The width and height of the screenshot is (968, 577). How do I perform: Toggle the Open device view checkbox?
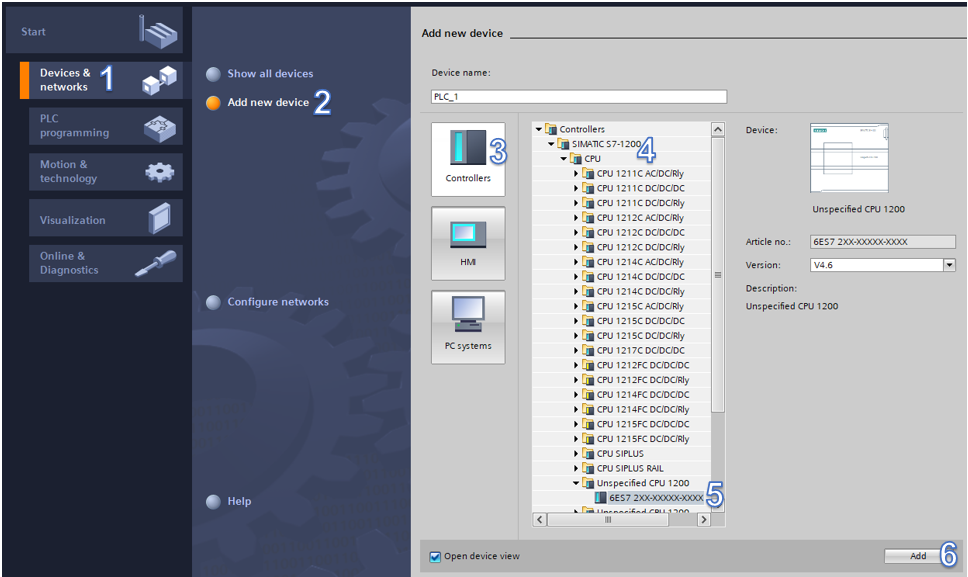click(x=435, y=557)
